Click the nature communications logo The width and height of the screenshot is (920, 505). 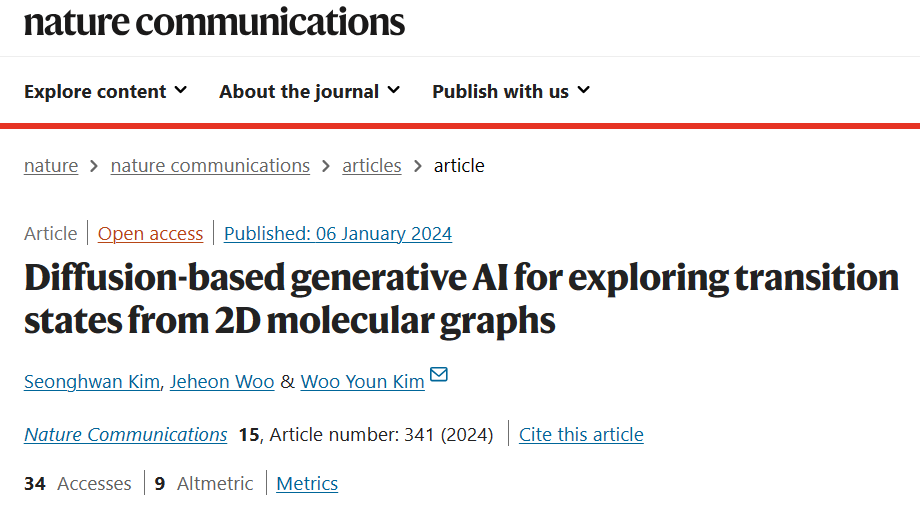[x=214, y=22]
